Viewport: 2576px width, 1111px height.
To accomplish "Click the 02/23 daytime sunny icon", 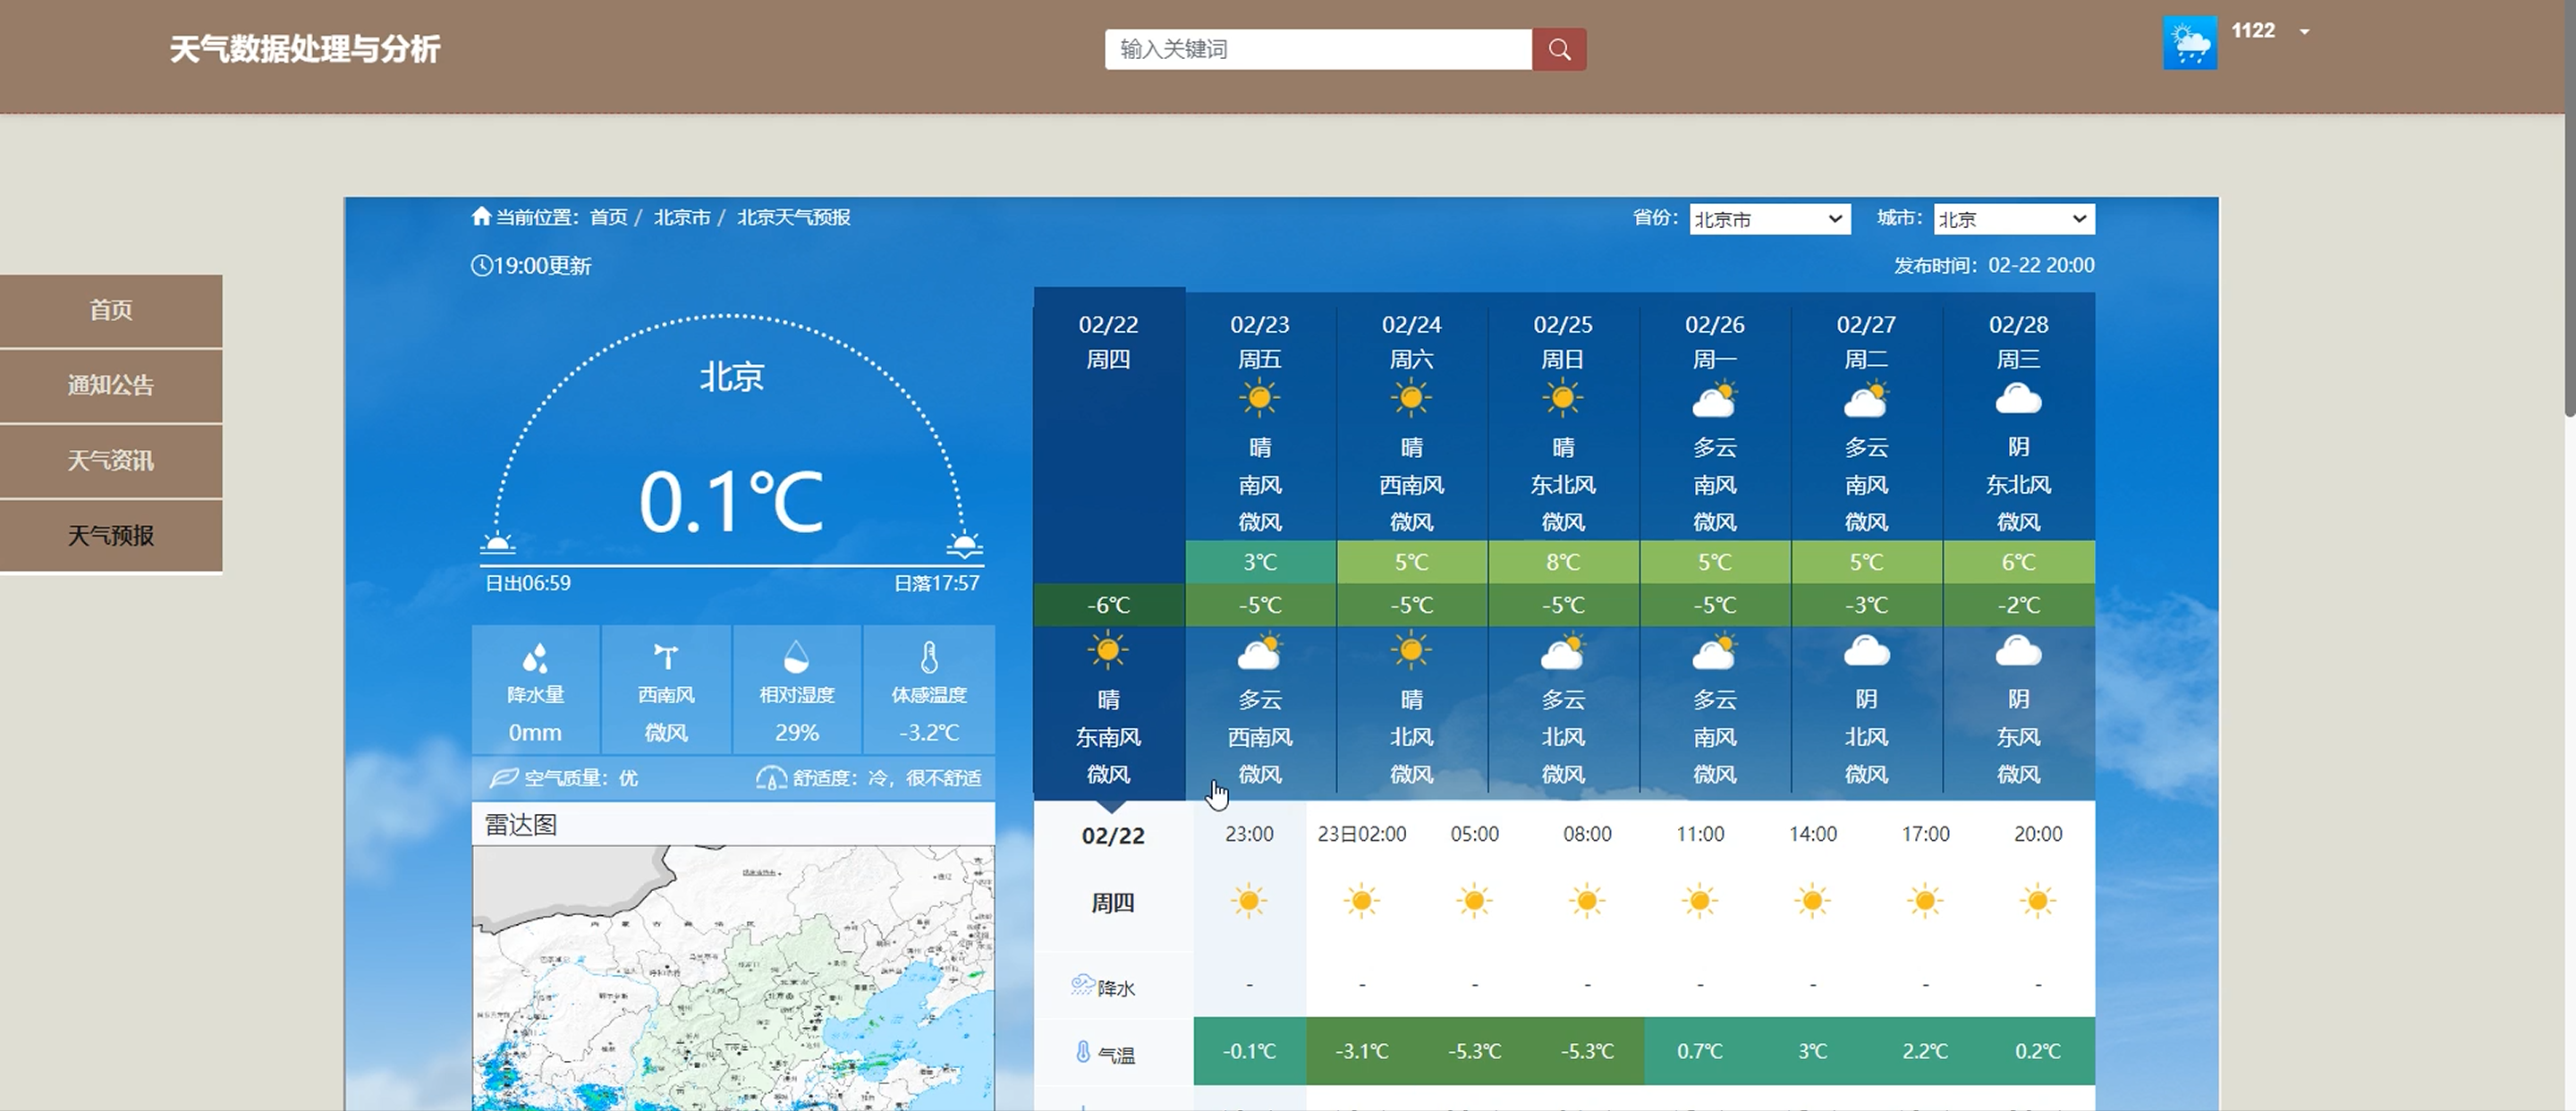I will (1260, 398).
